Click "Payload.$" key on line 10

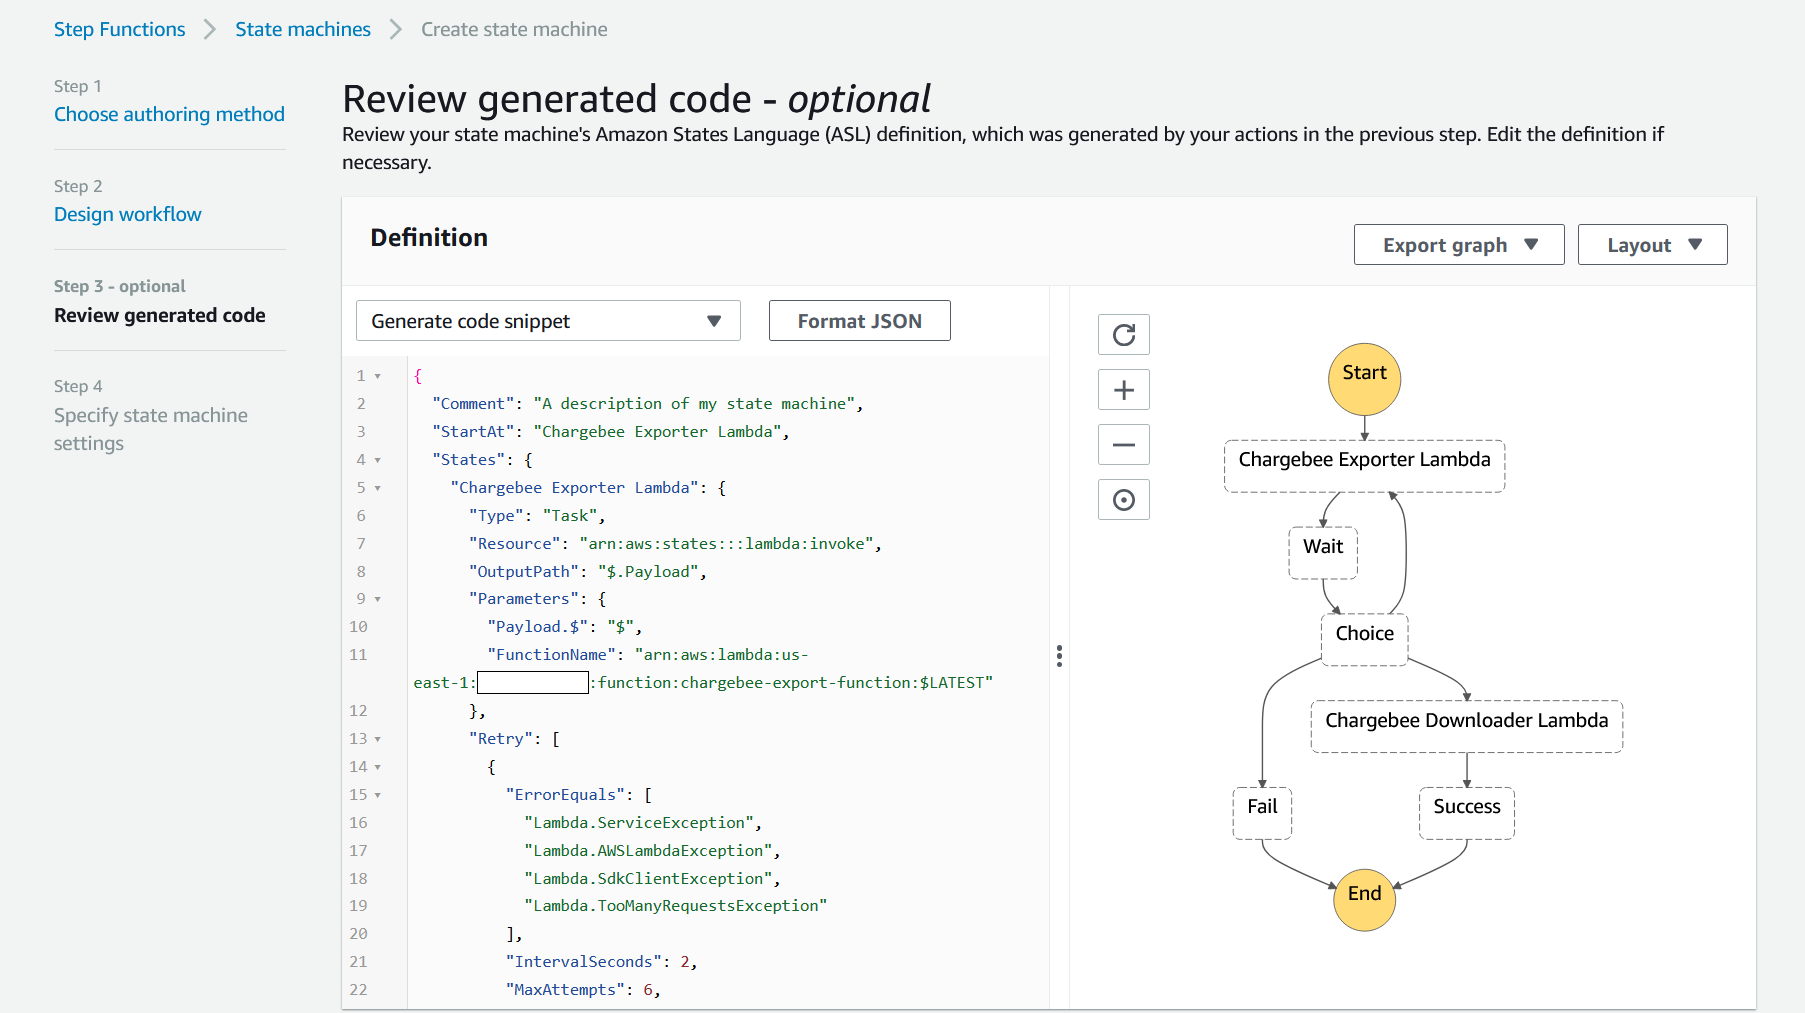pos(538,627)
